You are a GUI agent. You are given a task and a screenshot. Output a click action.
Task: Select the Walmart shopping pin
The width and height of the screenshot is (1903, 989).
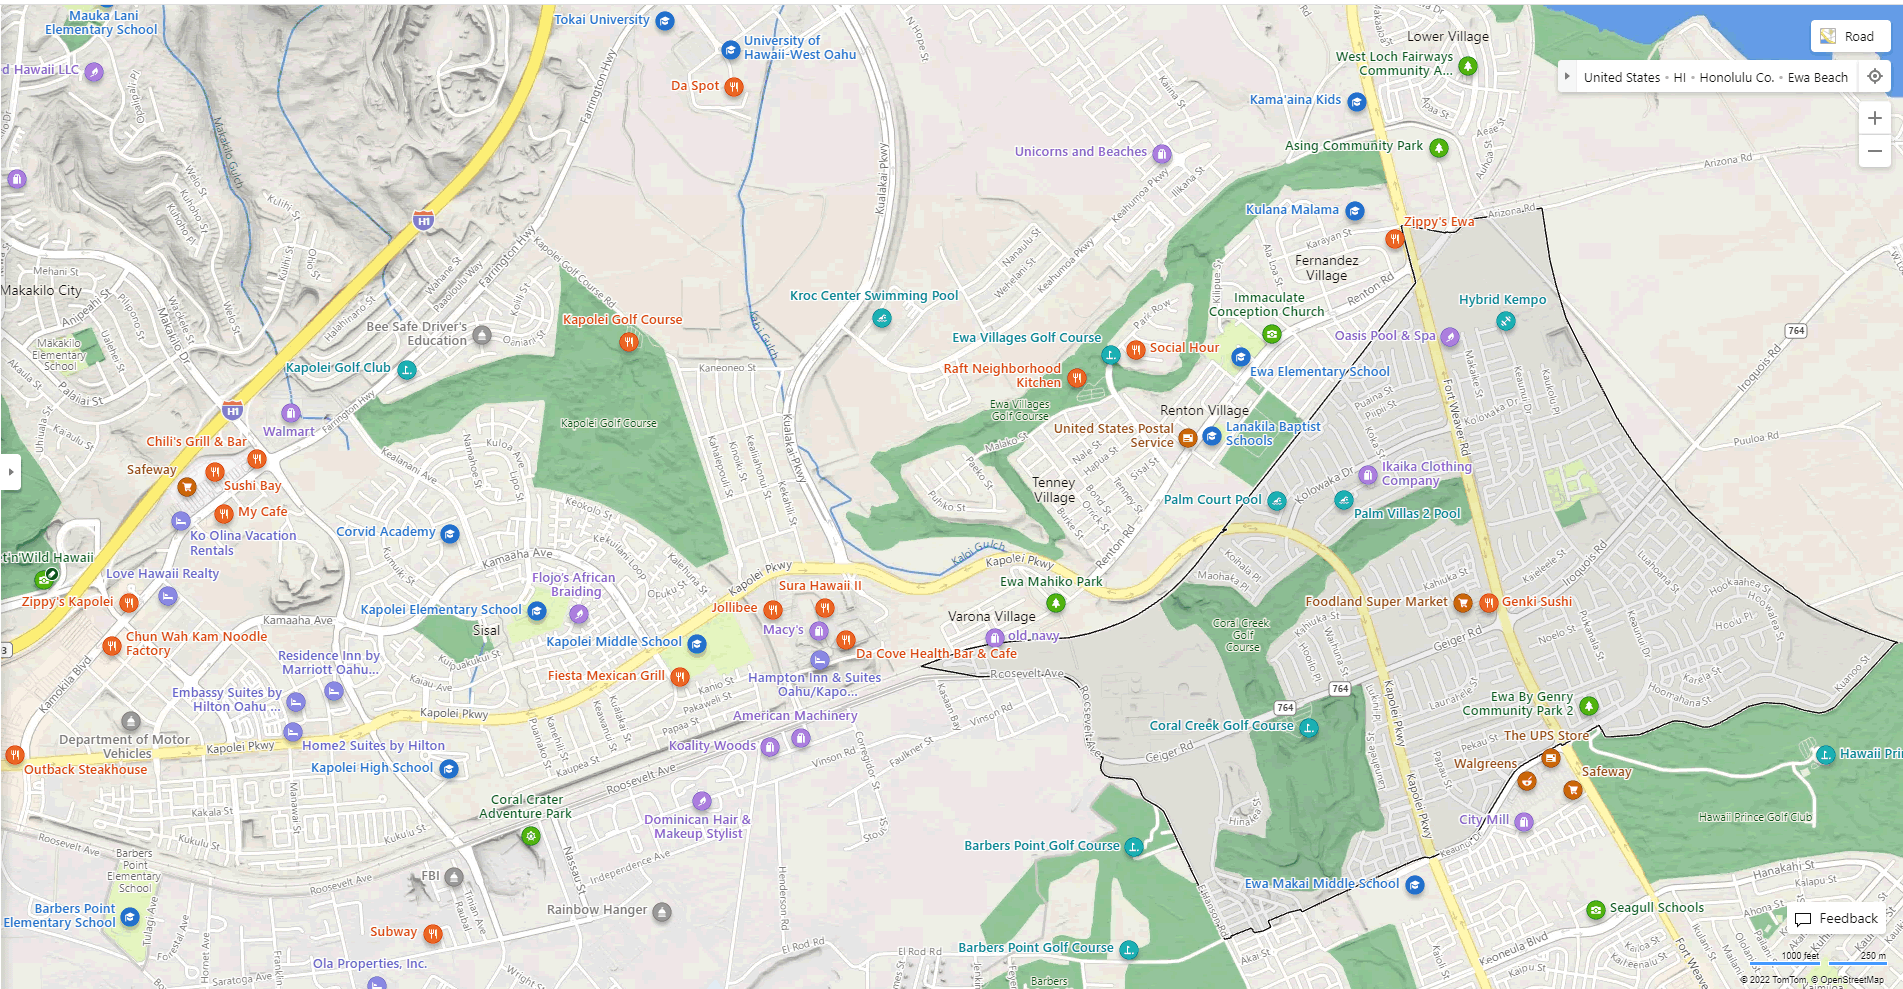tap(289, 411)
